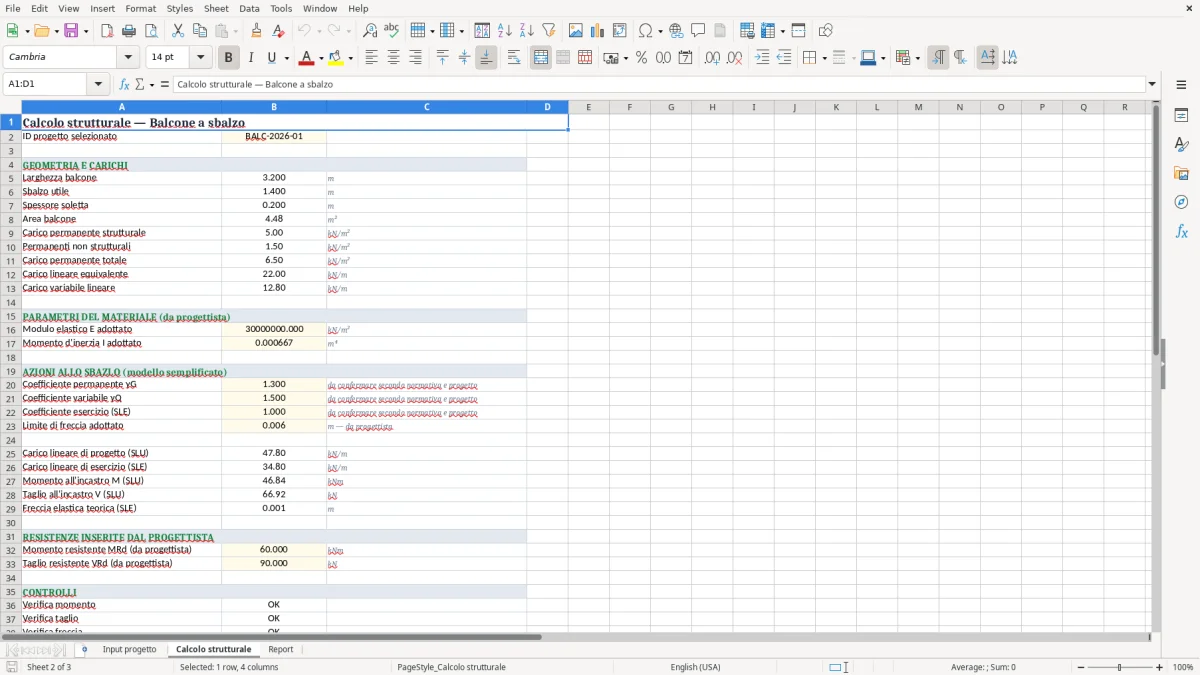Click the Cut scissors icon
Image resolution: width=1200 pixels, height=675 pixels.
[178, 31]
